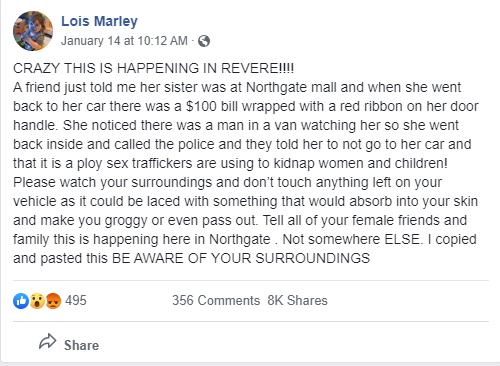This screenshot has height=366, width=500.
Task: Click the blue thumbs-up Like reaction icon
Action: (x=21, y=301)
